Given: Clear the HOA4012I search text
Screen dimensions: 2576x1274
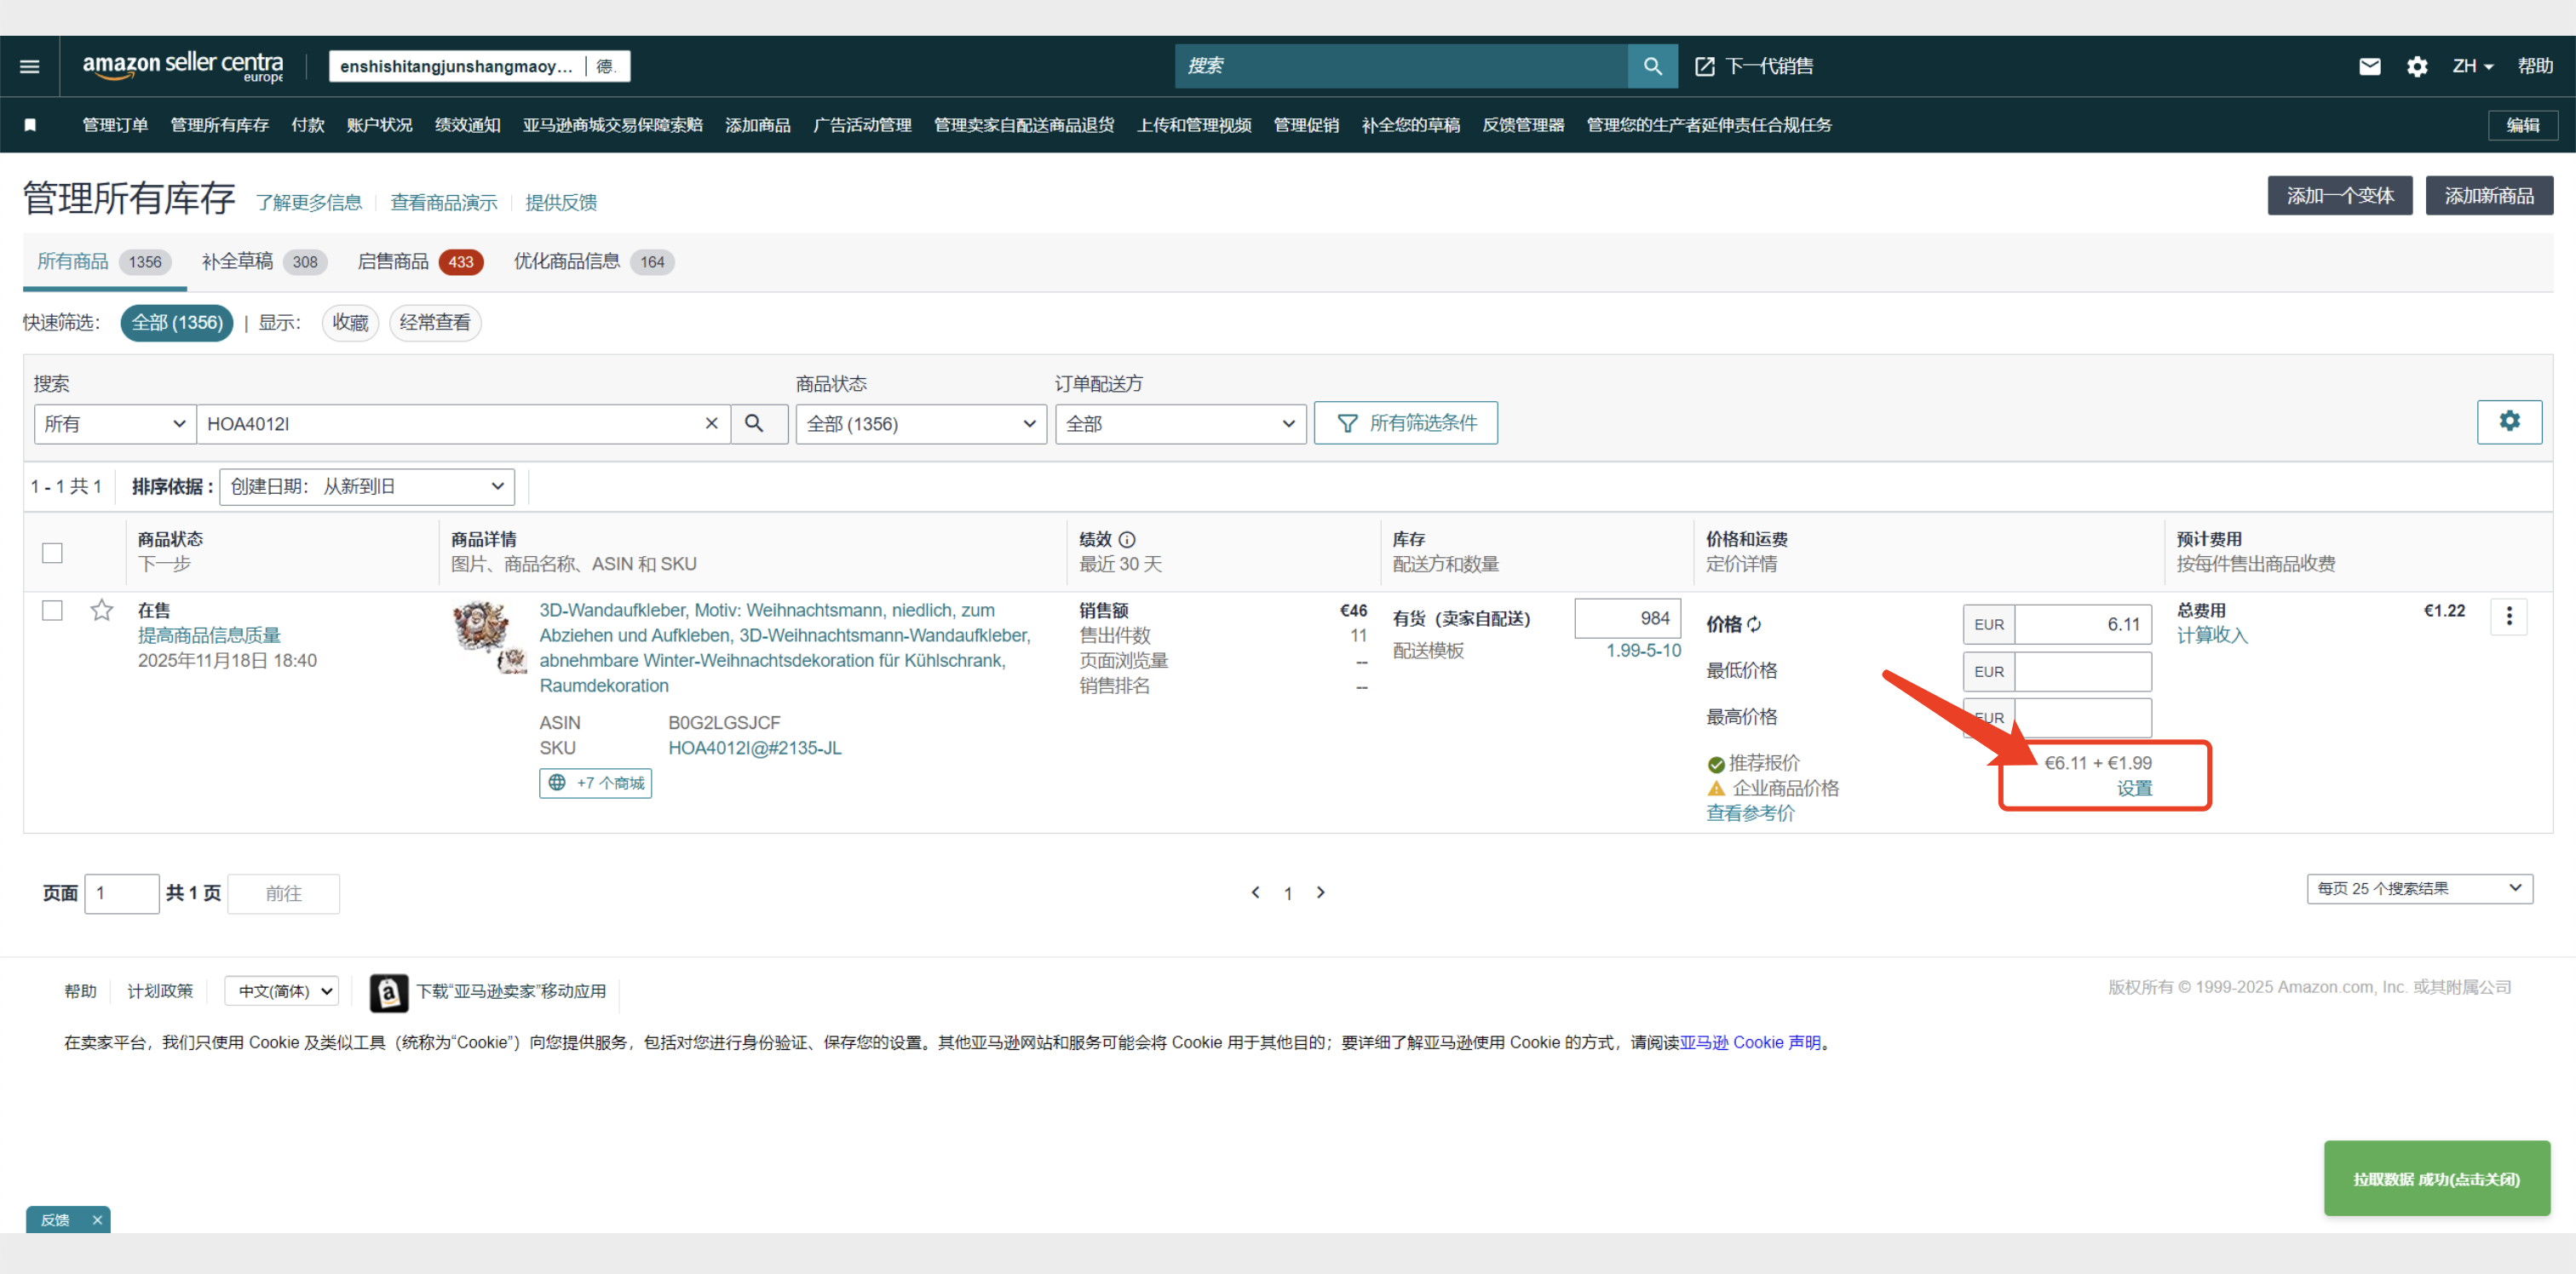Looking at the screenshot, I should point(711,424).
